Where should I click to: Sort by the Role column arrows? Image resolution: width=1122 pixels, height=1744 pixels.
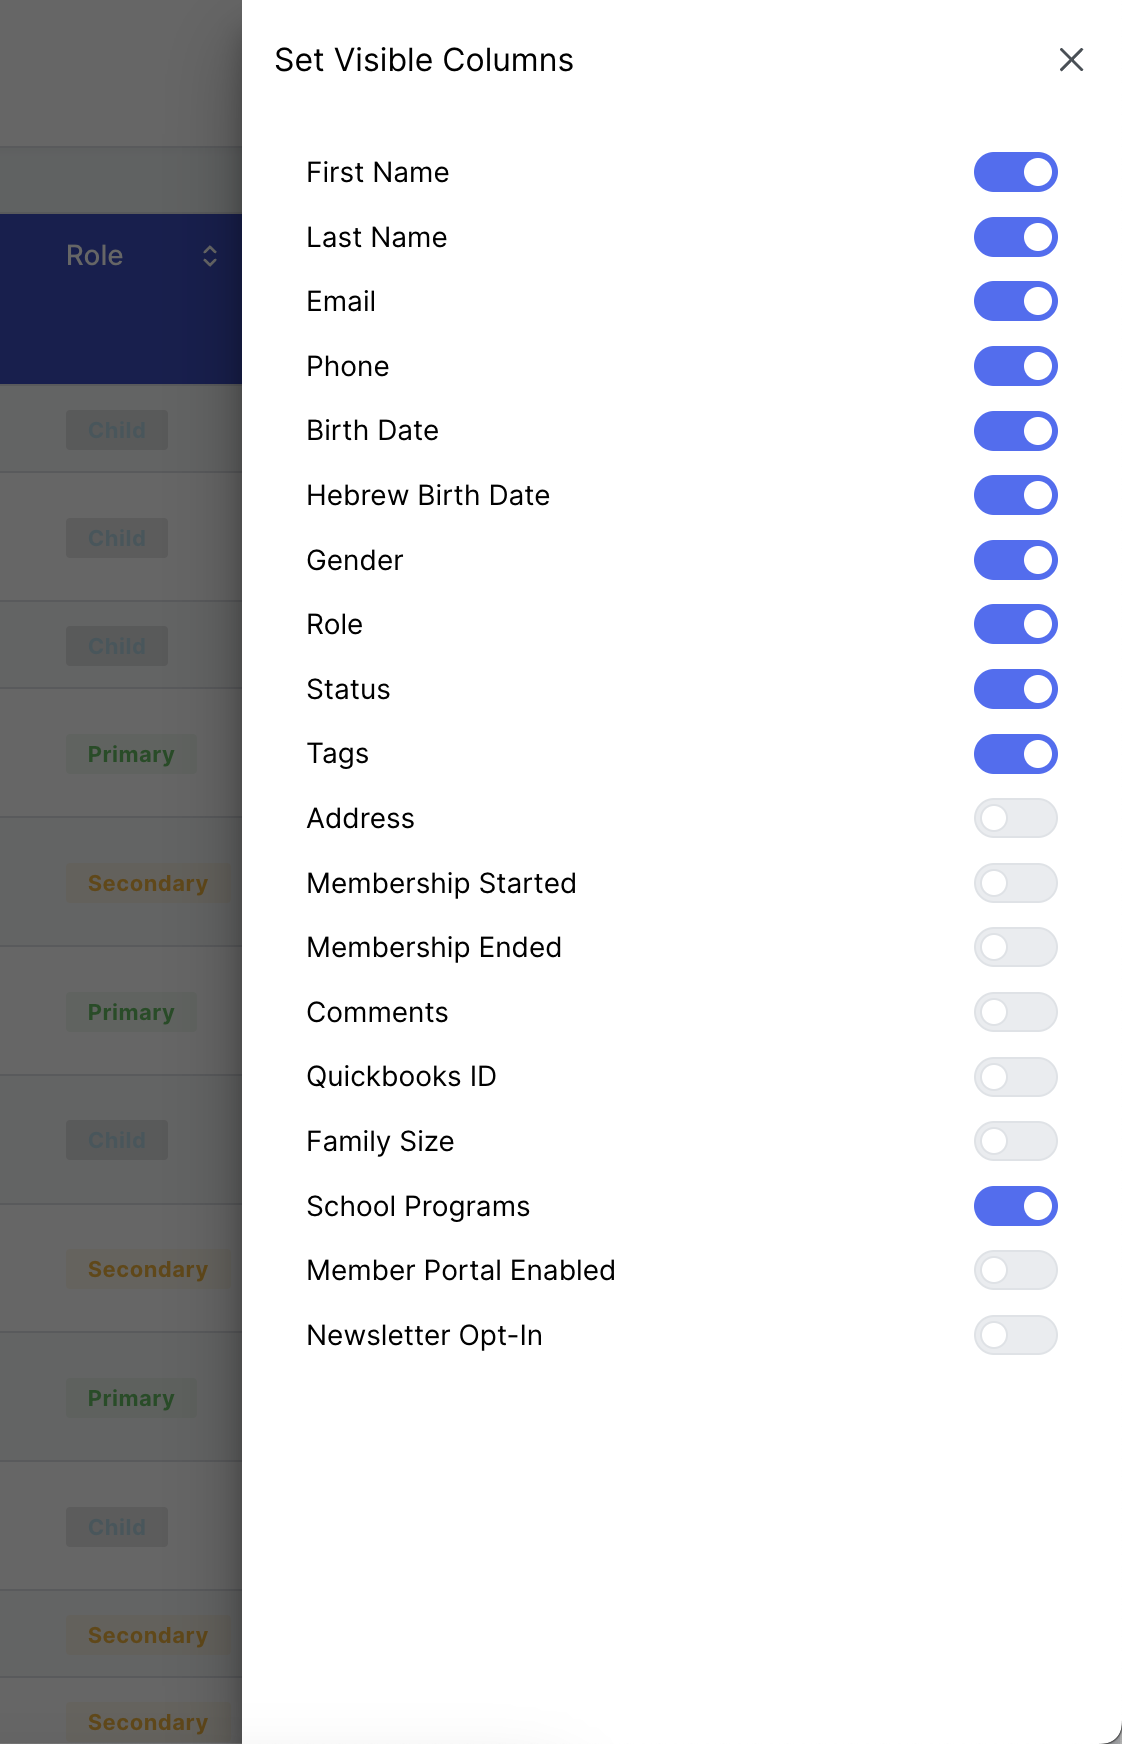tap(210, 256)
